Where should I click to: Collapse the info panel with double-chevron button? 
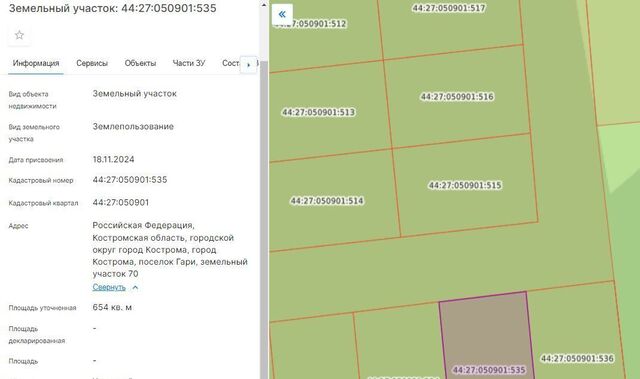[x=282, y=15]
